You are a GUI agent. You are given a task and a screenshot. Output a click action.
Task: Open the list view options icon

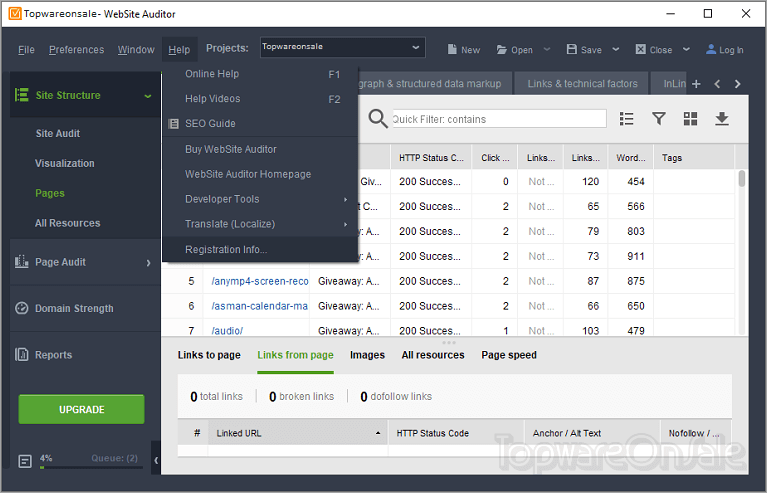[627, 119]
